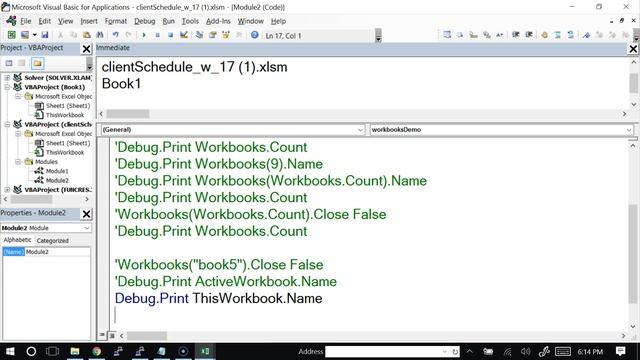This screenshot has width=640, height=360.
Task: Expand the Solver (SOLVER.XLAM) project node
Action: pos(7,78)
